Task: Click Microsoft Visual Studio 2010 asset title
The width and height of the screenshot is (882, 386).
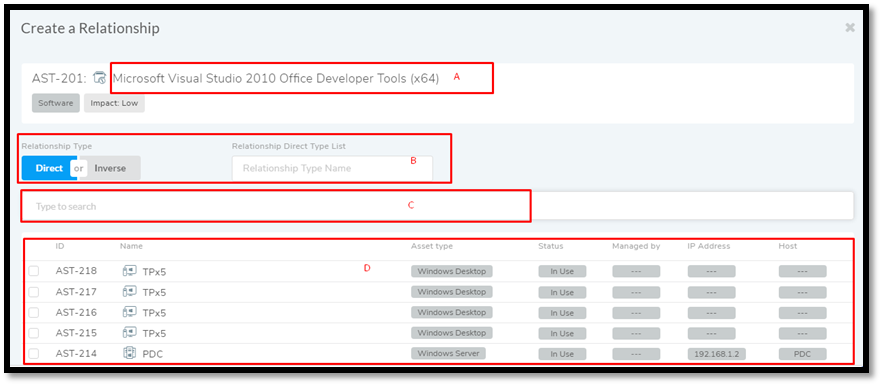Action: [x=276, y=78]
